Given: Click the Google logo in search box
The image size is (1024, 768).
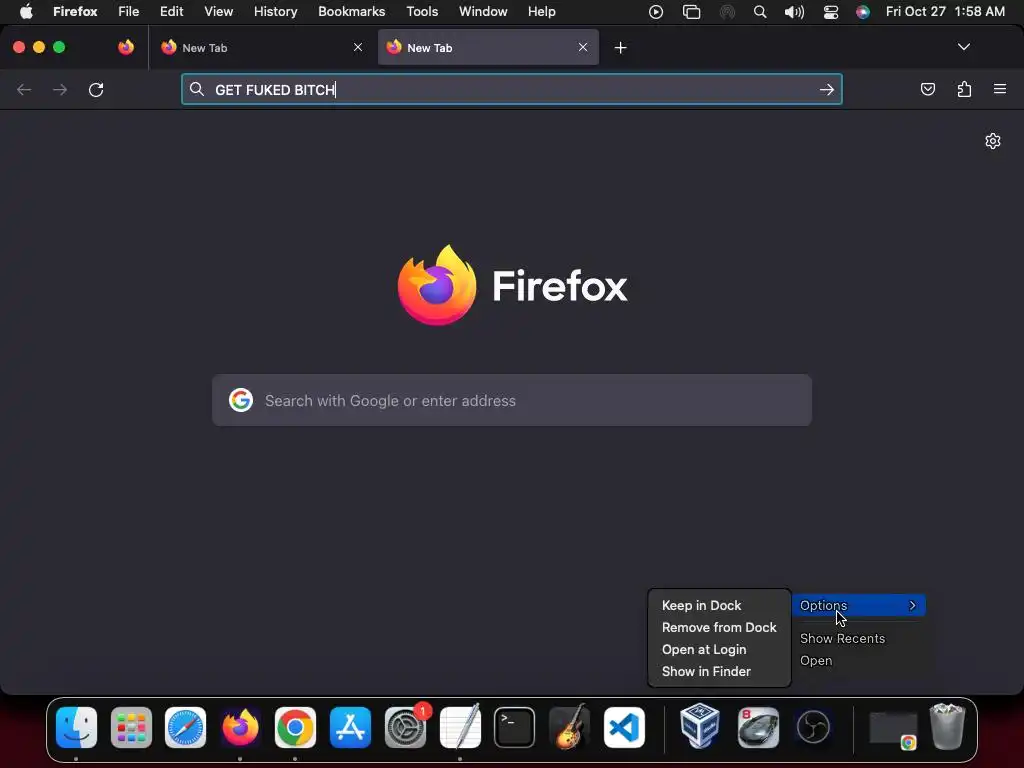Looking at the screenshot, I should 241,400.
